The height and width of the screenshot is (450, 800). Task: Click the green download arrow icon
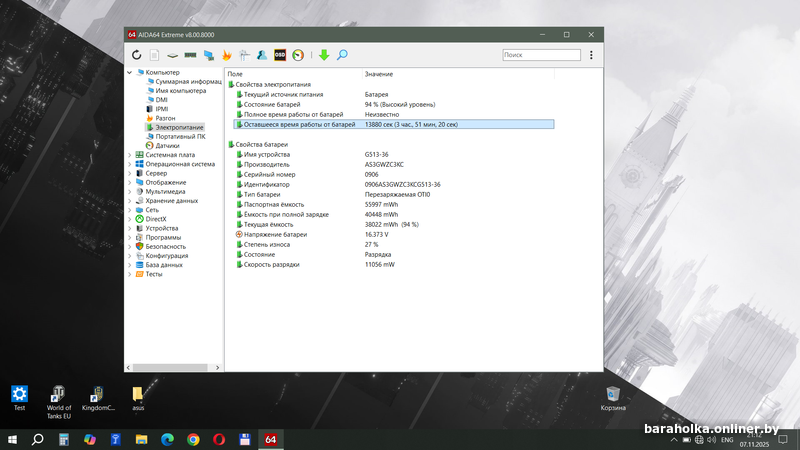[324, 55]
